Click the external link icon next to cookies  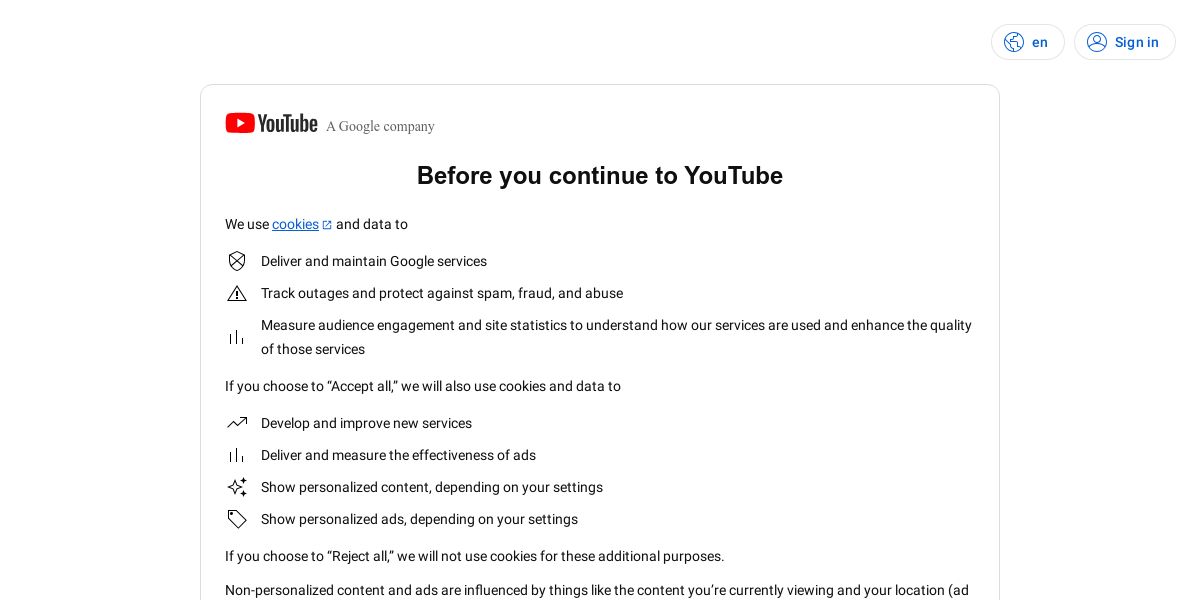tap(327, 225)
